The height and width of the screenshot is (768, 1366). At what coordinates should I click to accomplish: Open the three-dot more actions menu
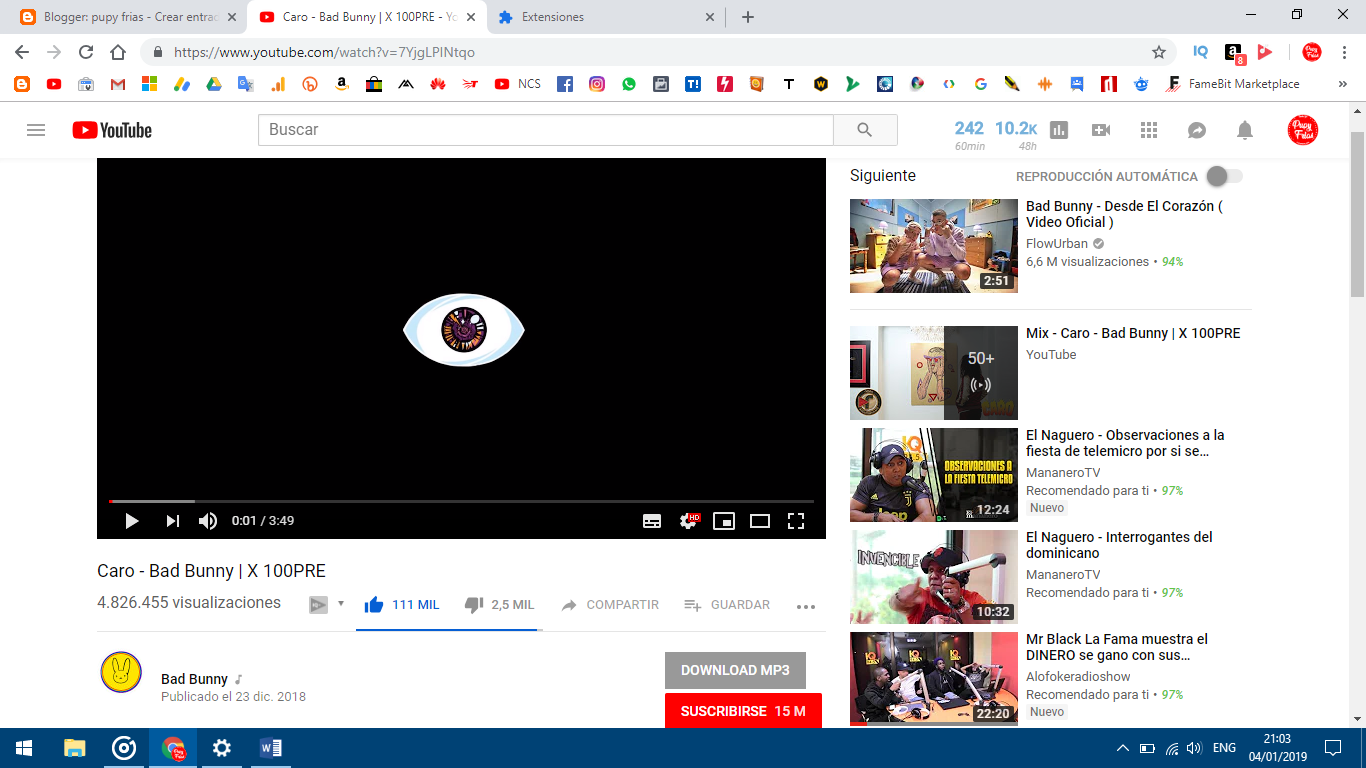(x=806, y=606)
